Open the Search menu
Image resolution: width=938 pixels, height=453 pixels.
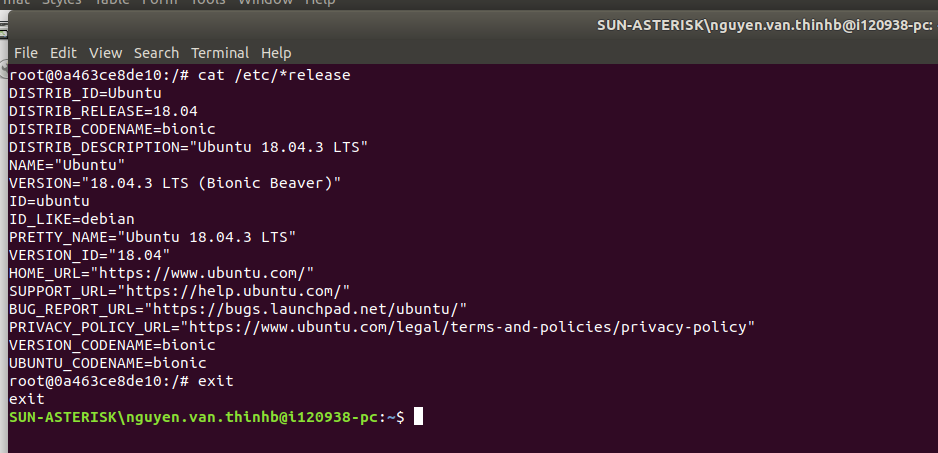(x=156, y=52)
